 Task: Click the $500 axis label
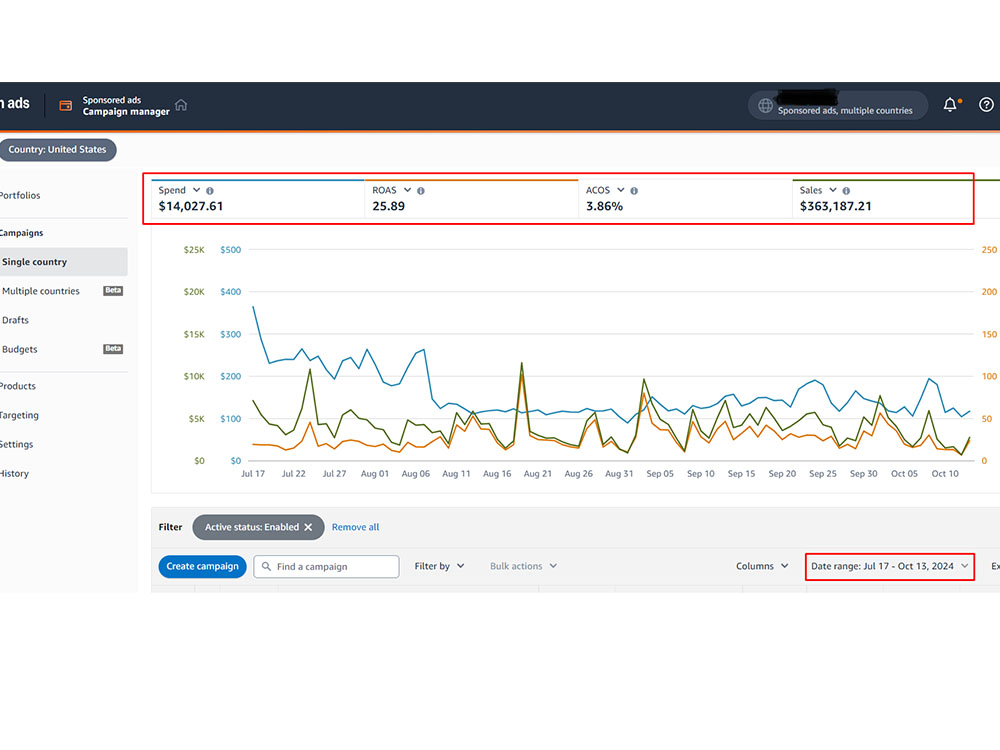(x=231, y=250)
